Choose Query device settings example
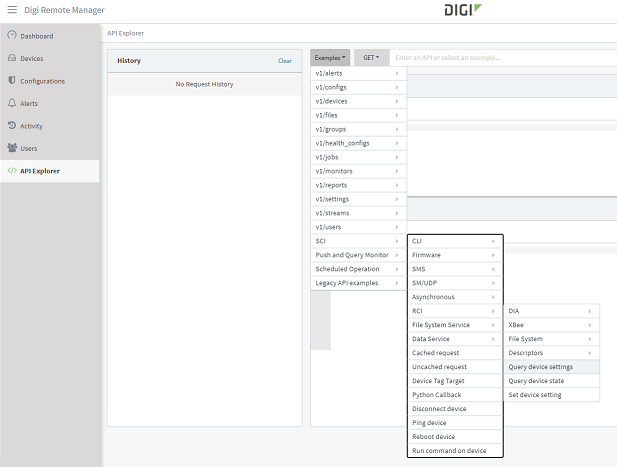This screenshot has width=617, height=467. coord(552,367)
